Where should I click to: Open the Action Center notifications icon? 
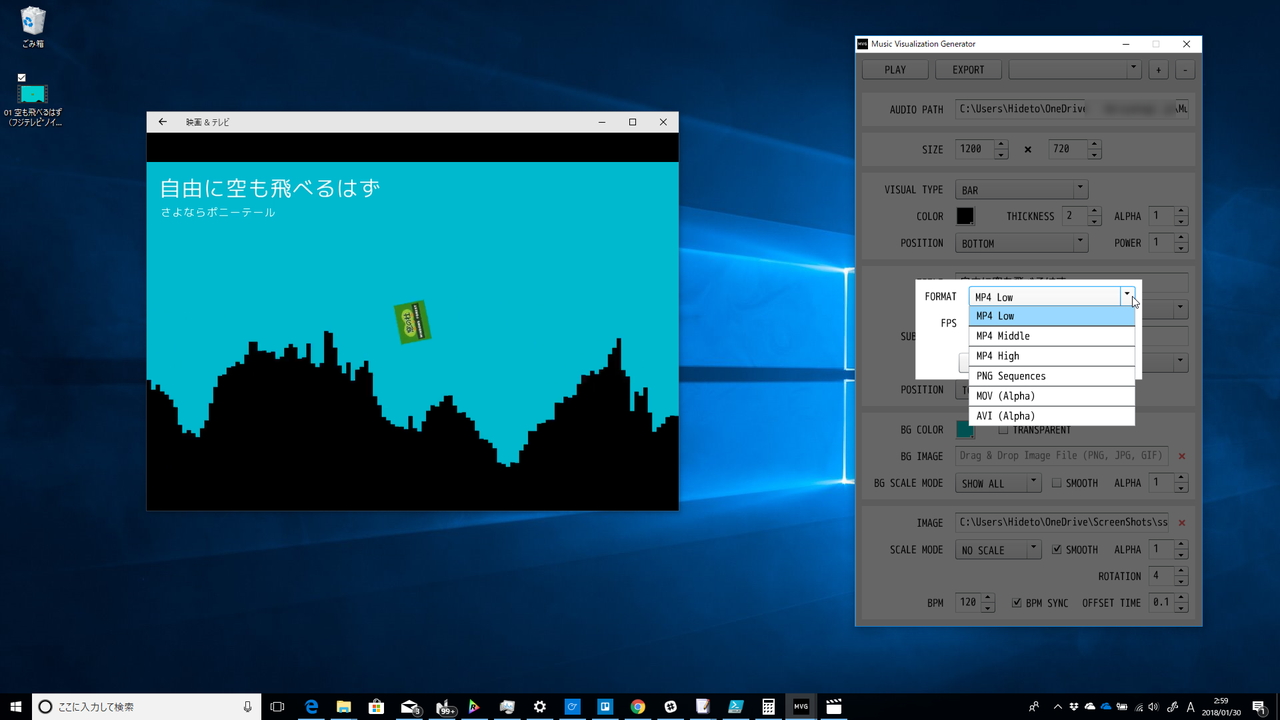click(1258, 706)
